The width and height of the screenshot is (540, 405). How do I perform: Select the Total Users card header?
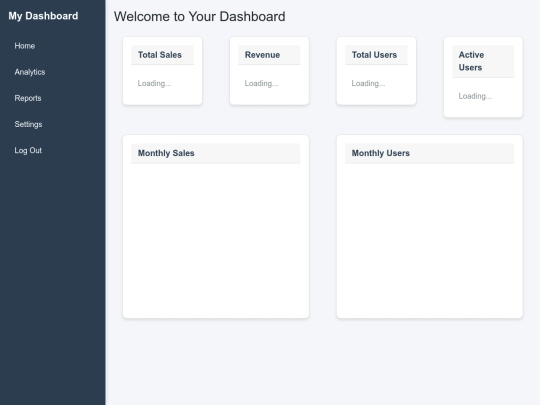pyautogui.click(x=376, y=55)
